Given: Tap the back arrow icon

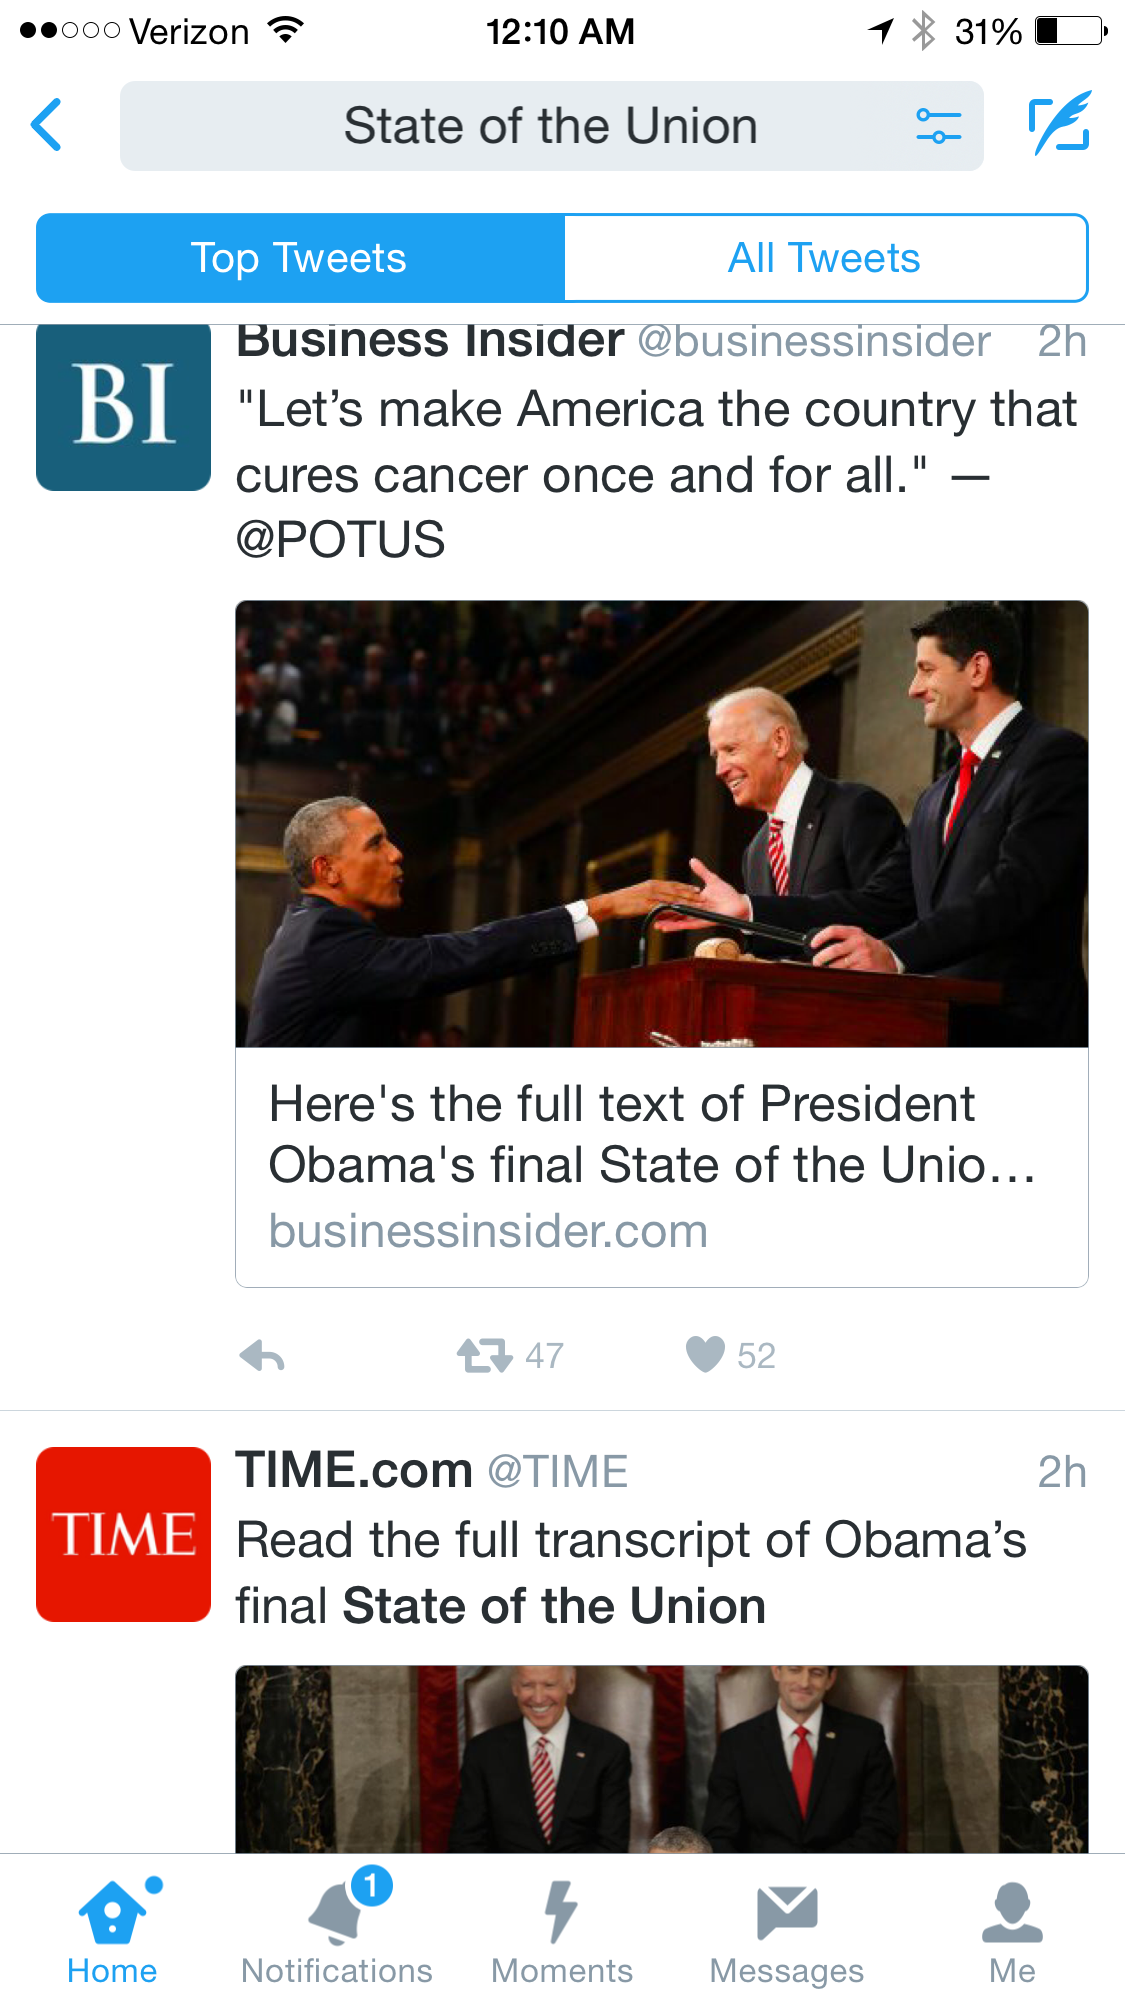Looking at the screenshot, I should (47, 125).
